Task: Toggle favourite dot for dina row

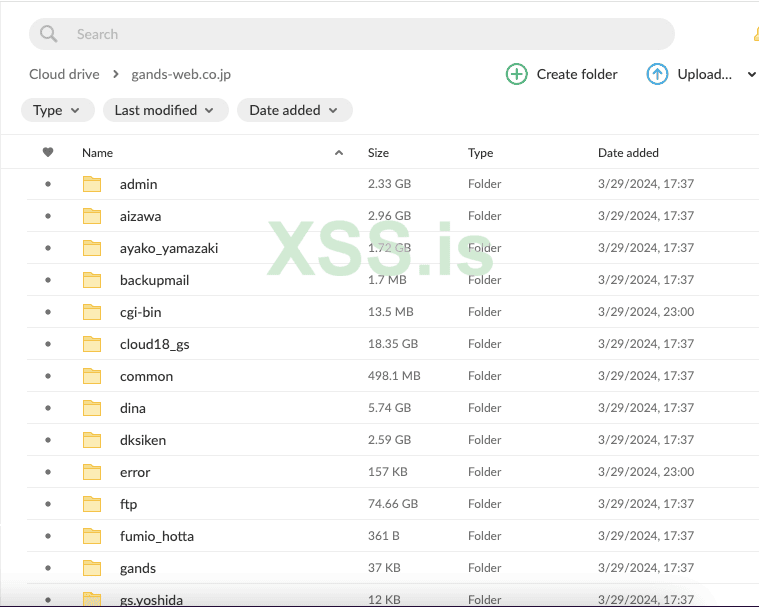Action: [48, 408]
